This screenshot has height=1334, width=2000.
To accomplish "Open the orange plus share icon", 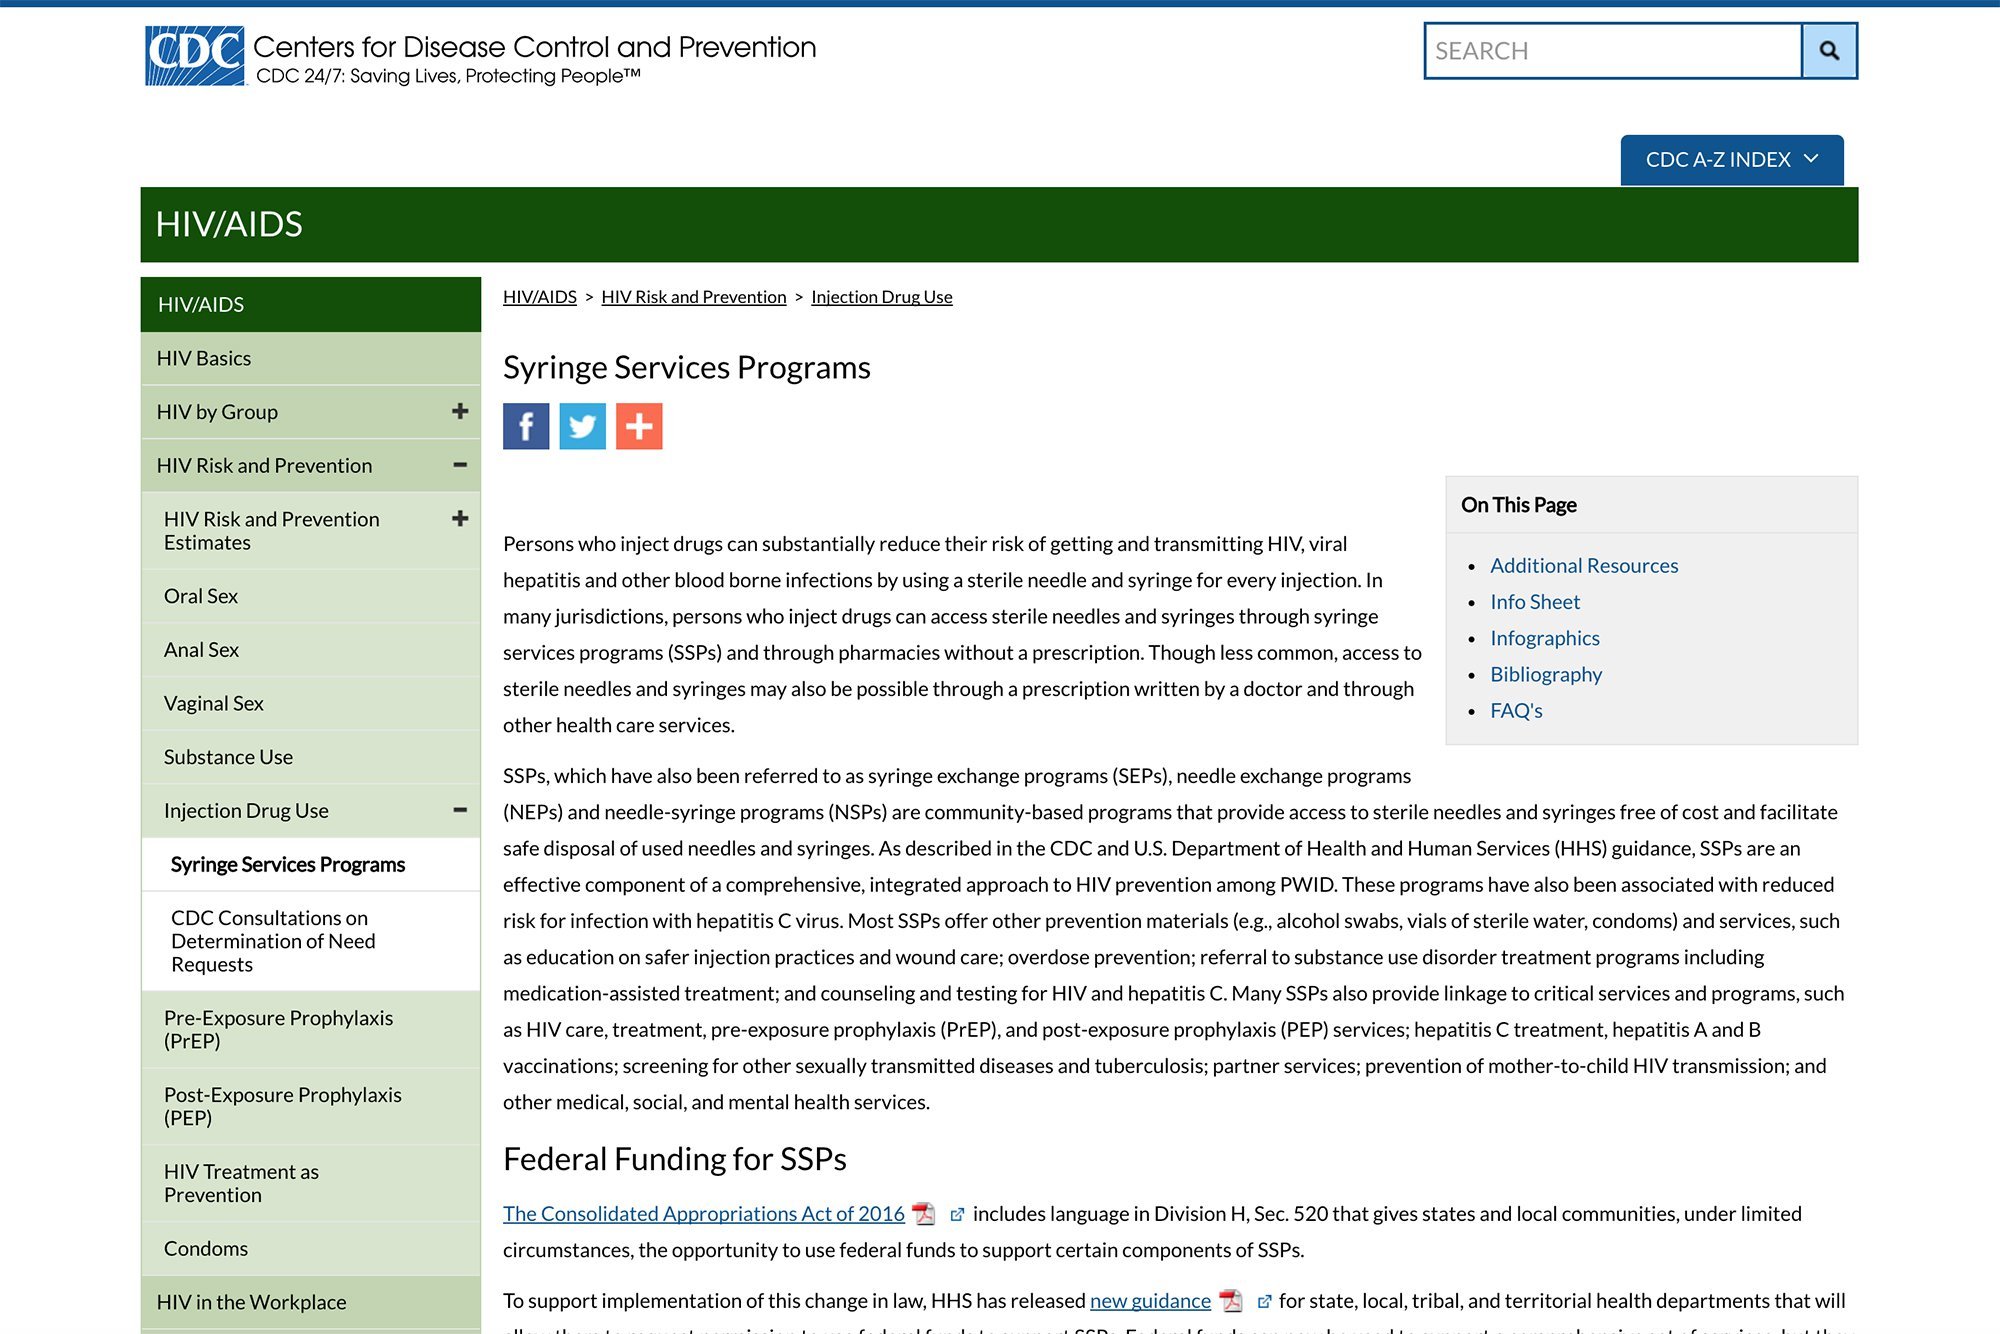I will pos(639,427).
